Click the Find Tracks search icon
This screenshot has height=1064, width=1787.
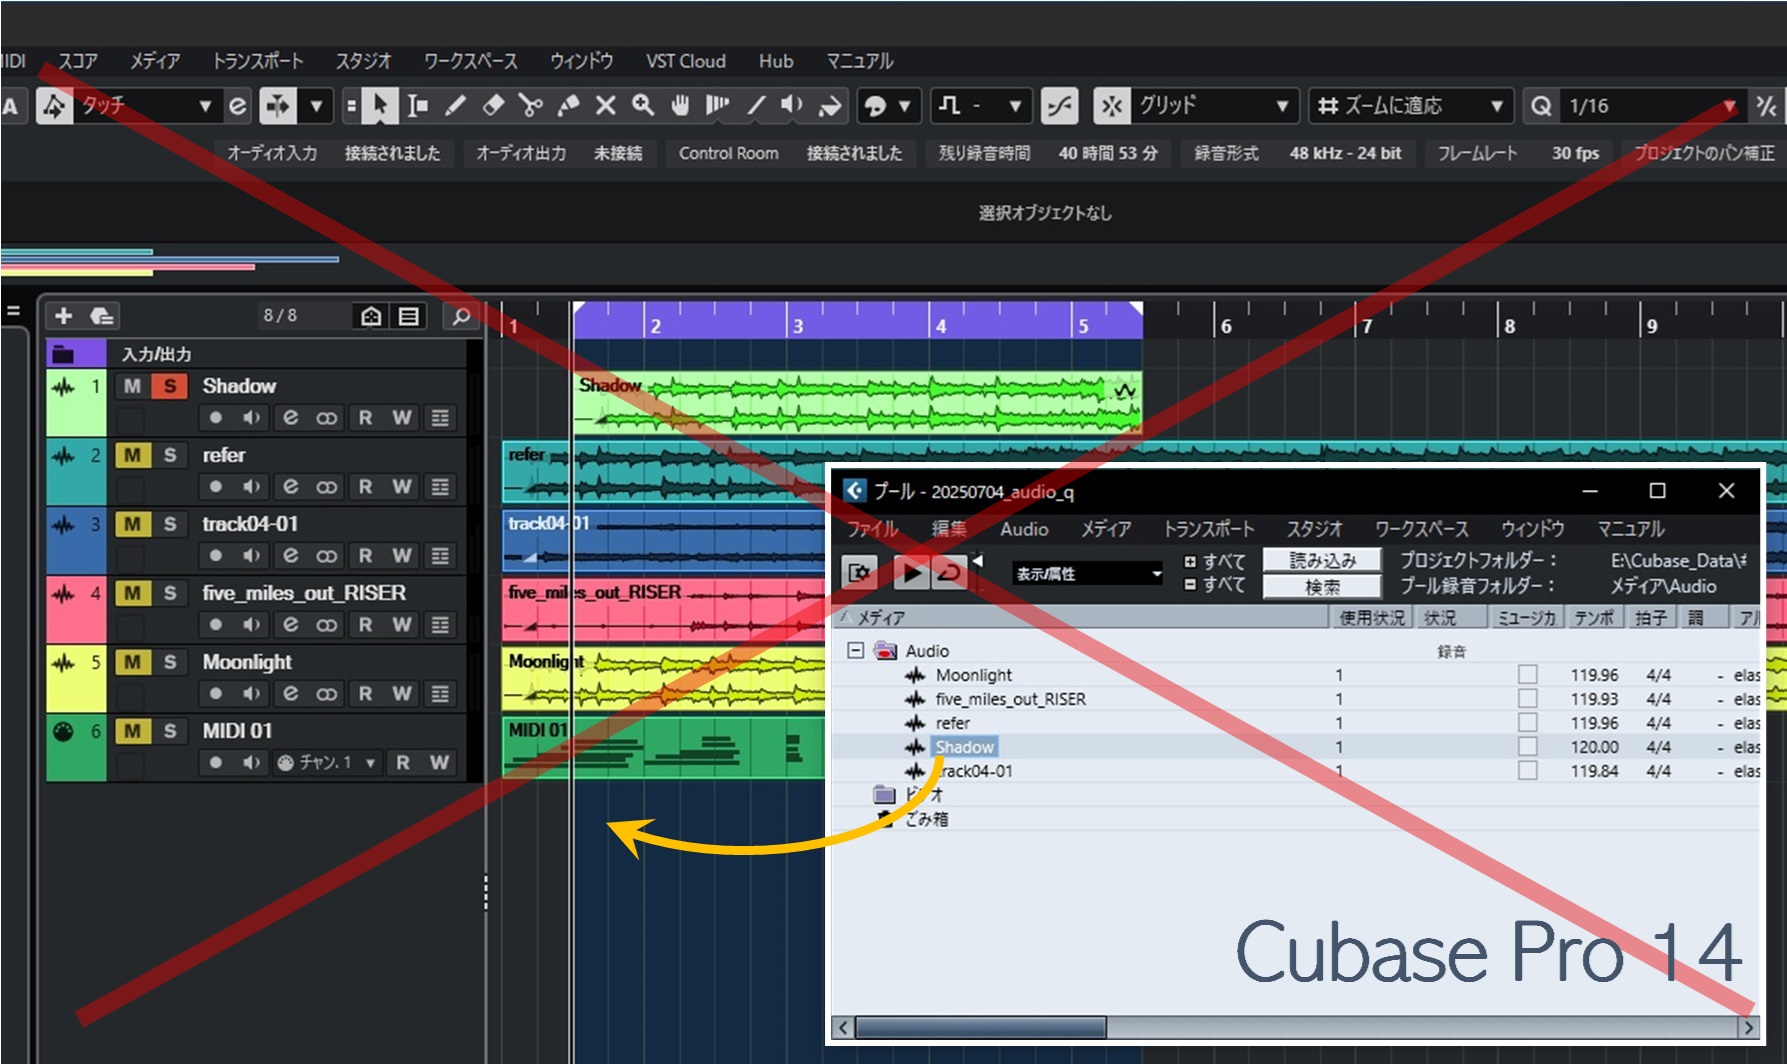pos(461,316)
